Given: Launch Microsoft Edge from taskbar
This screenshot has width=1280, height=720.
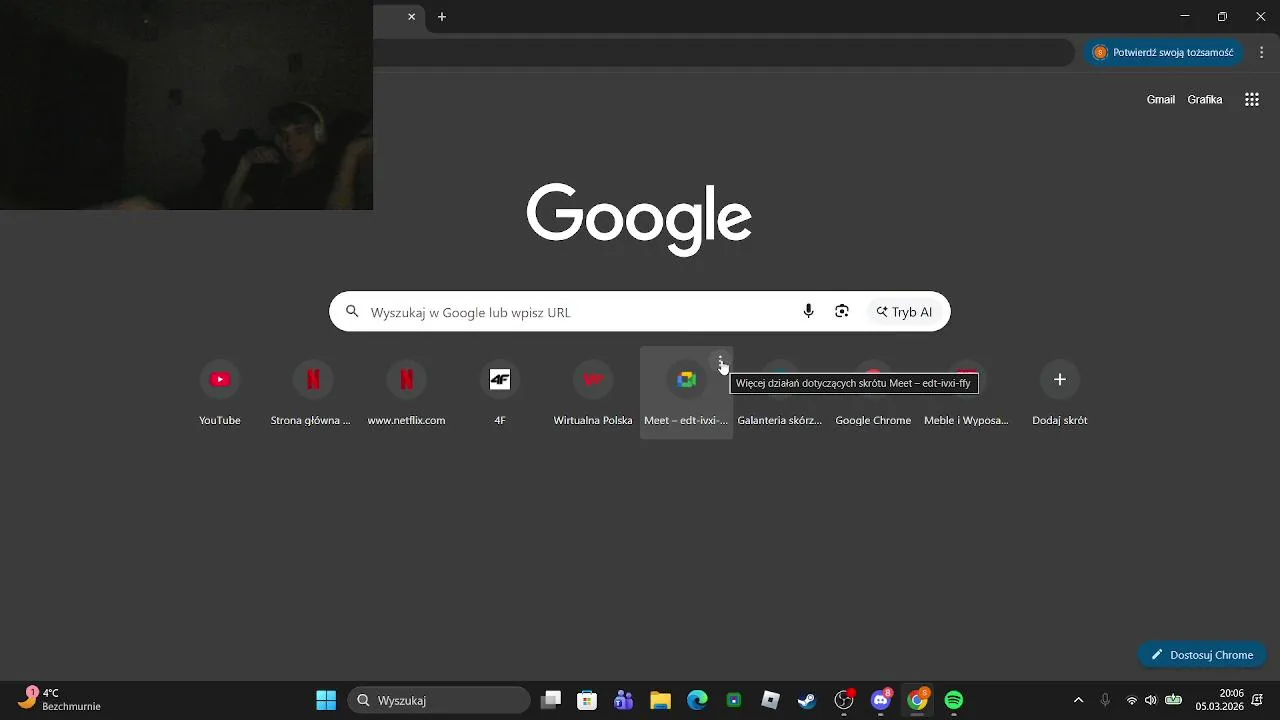Looking at the screenshot, I should pos(697,700).
